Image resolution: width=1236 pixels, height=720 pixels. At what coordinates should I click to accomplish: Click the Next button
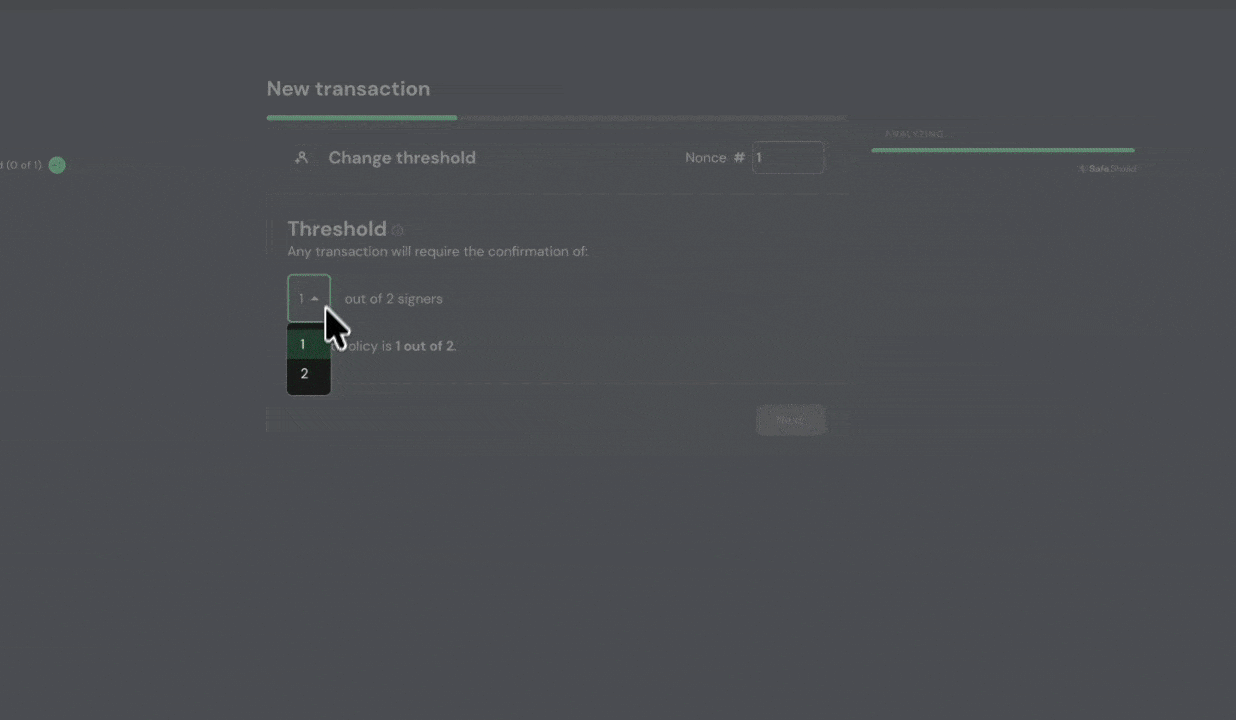click(x=790, y=420)
